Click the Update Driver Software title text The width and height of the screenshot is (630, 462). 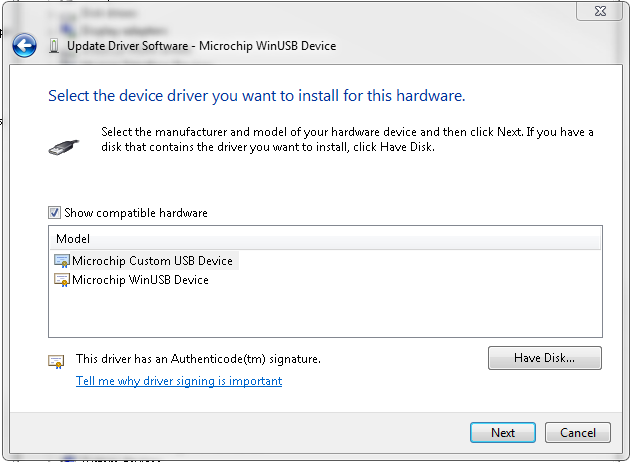[201, 46]
